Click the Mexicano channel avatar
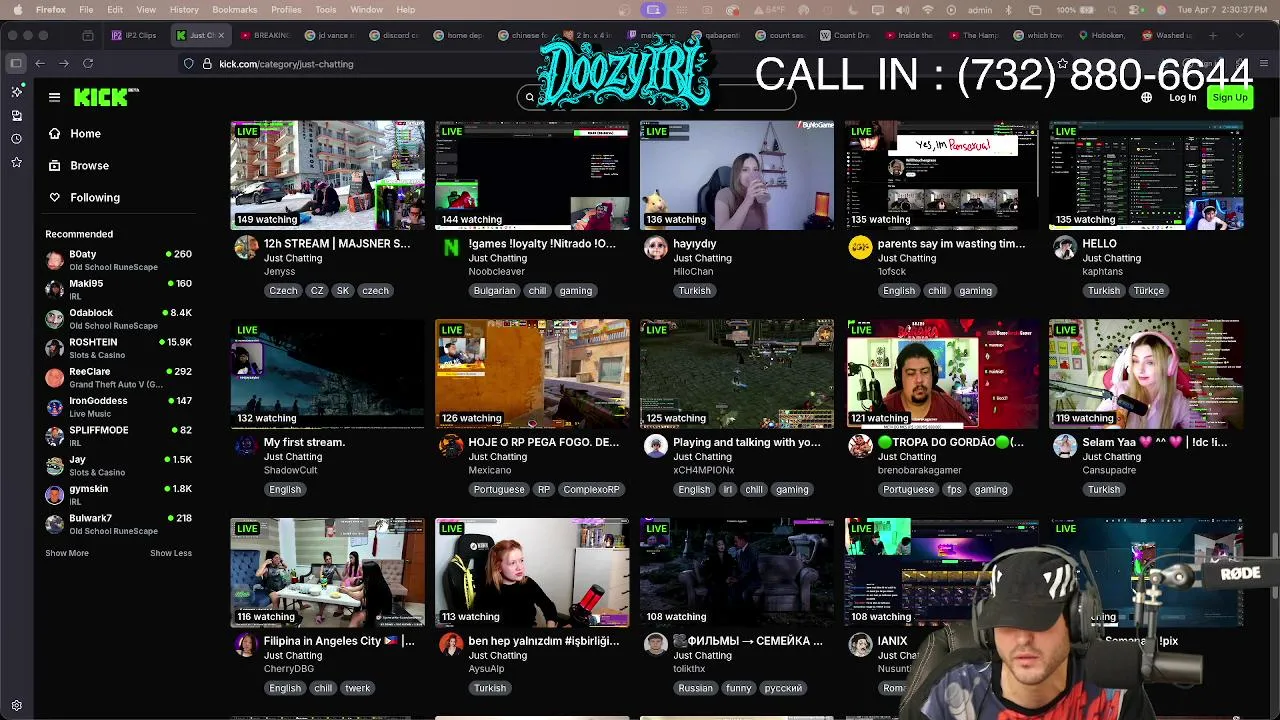This screenshot has height=720, width=1280. pyautogui.click(x=451, y=446)
